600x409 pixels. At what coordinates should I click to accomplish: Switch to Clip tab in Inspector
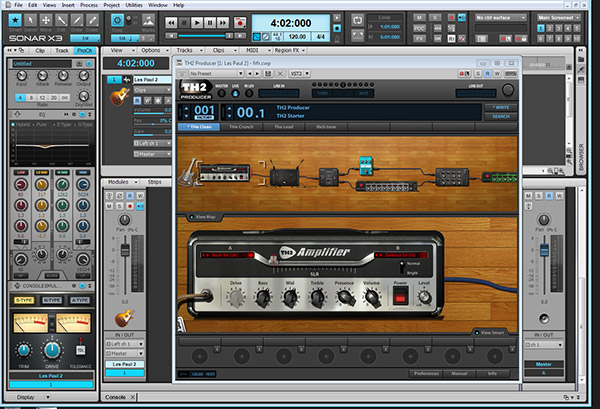(x=40, y=51)
